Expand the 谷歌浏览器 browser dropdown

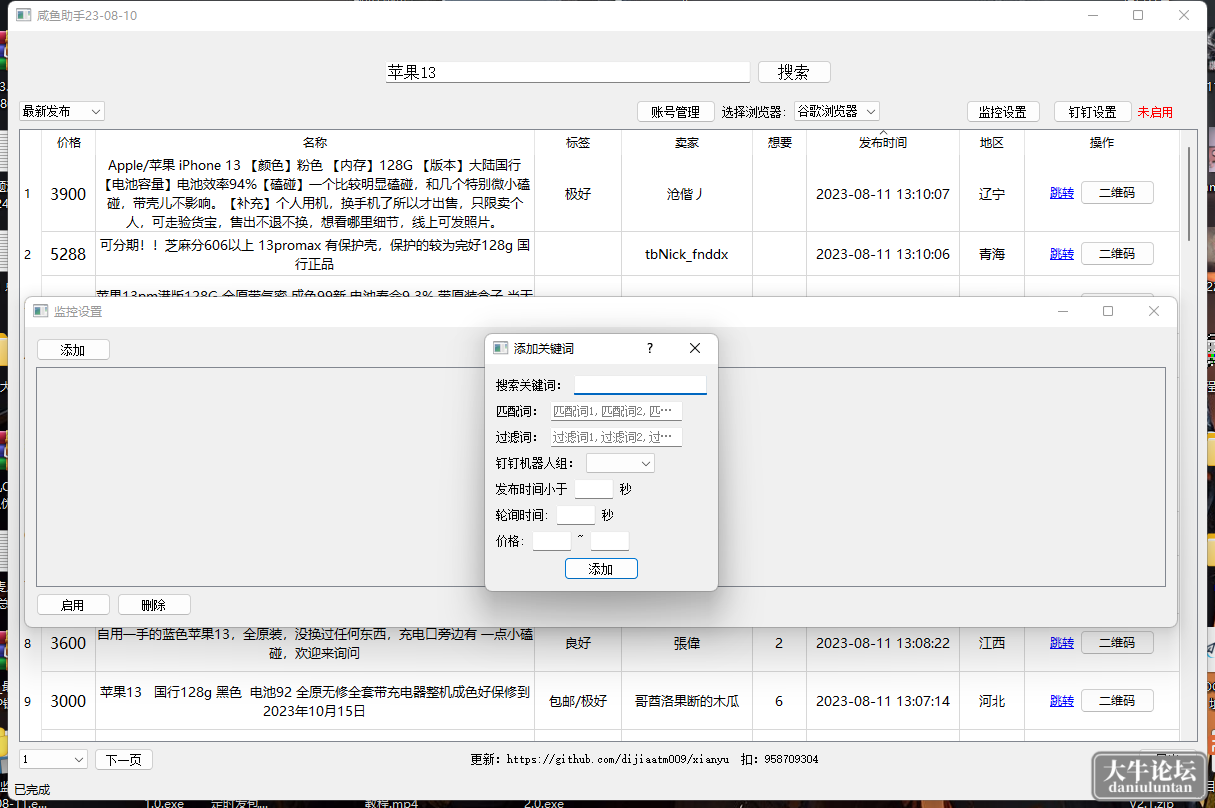tap(837, 111)
